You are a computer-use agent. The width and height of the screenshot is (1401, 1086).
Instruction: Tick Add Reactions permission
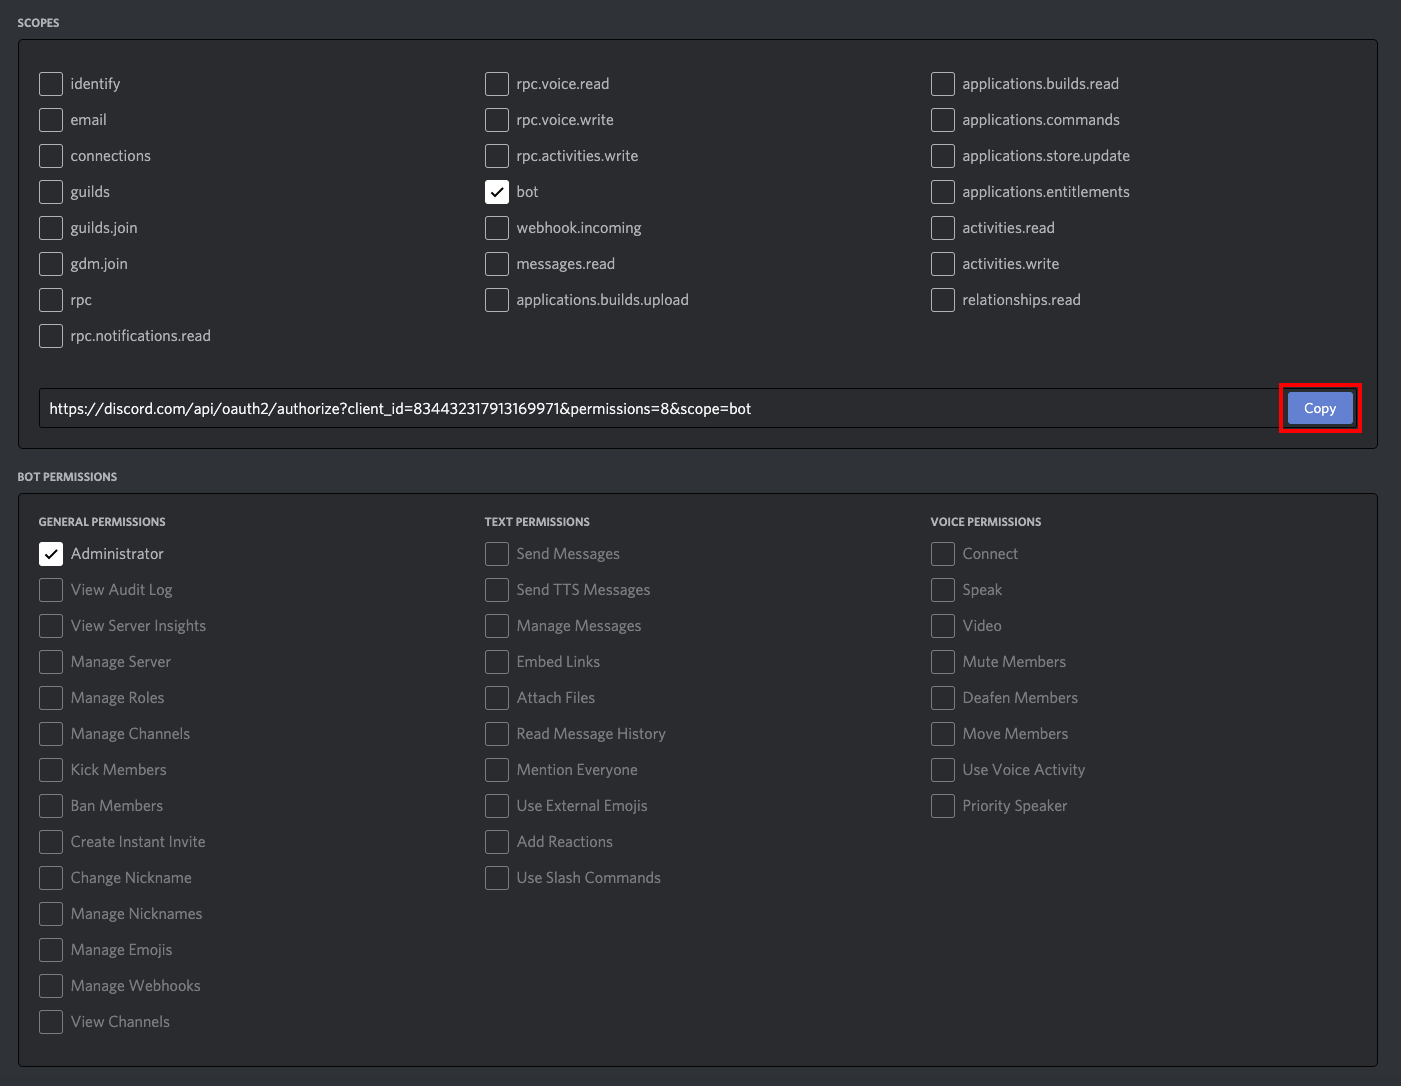point(497,842)
